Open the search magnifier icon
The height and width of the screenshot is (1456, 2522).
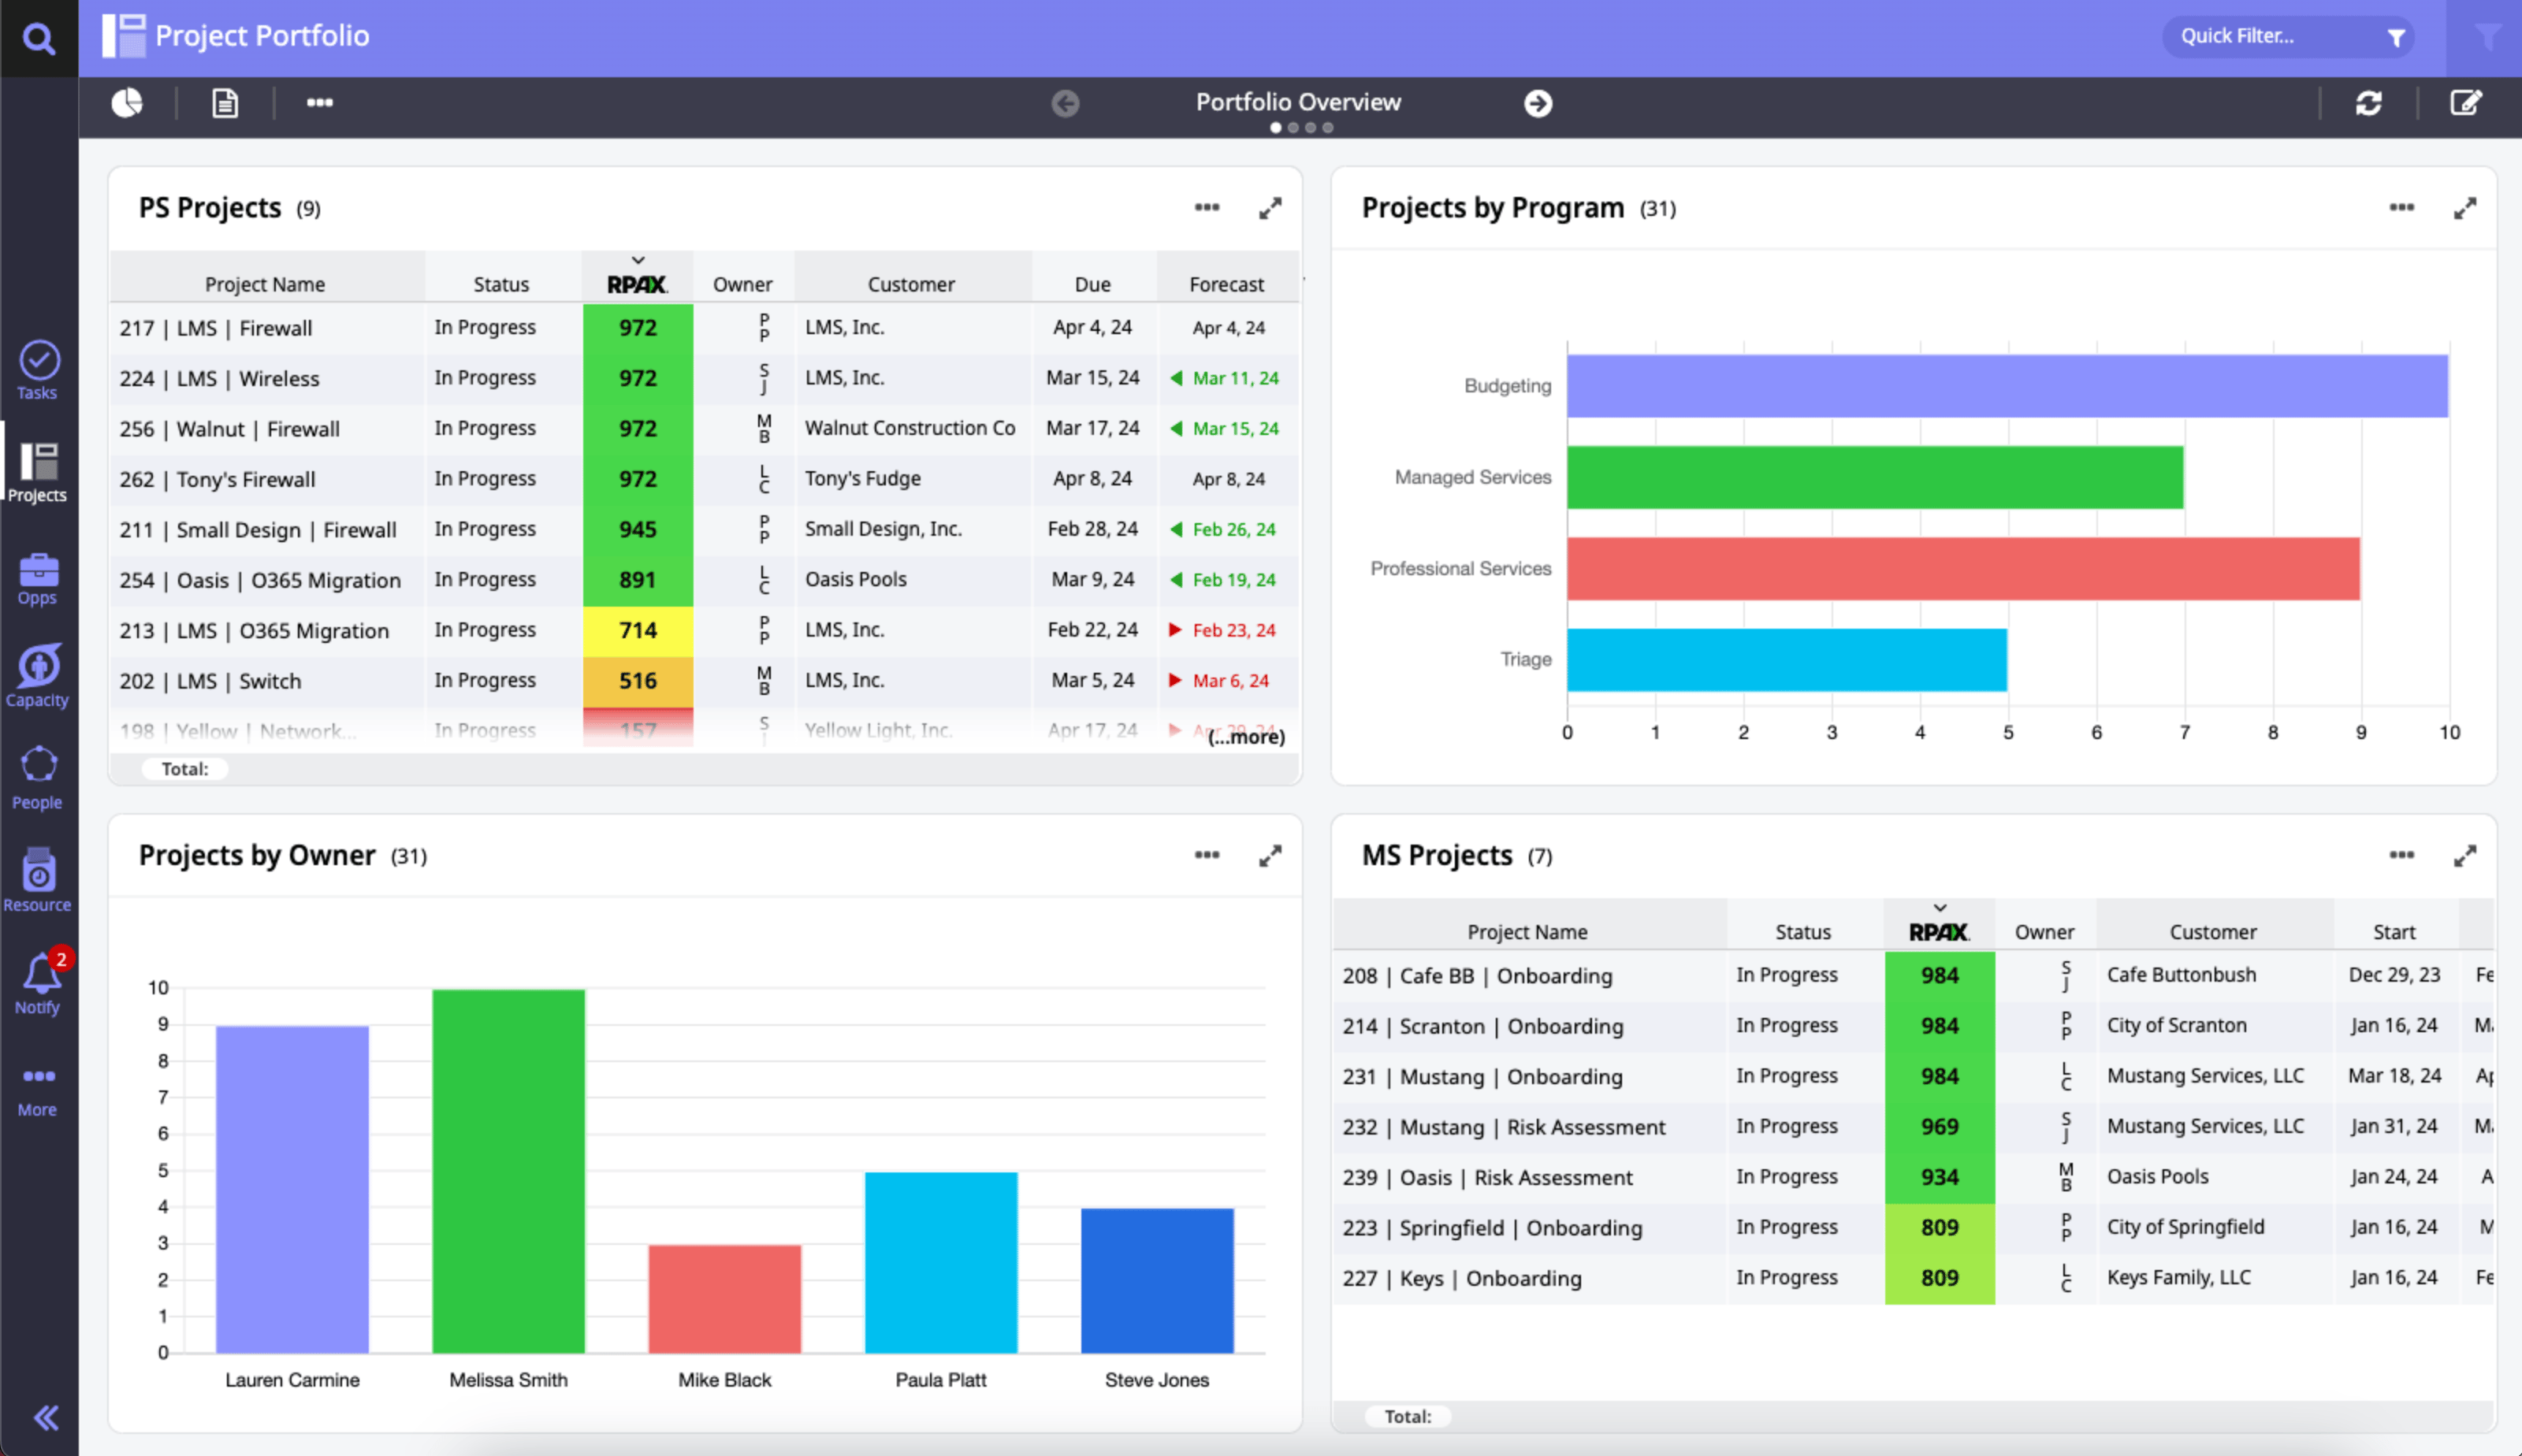point(38,38)
